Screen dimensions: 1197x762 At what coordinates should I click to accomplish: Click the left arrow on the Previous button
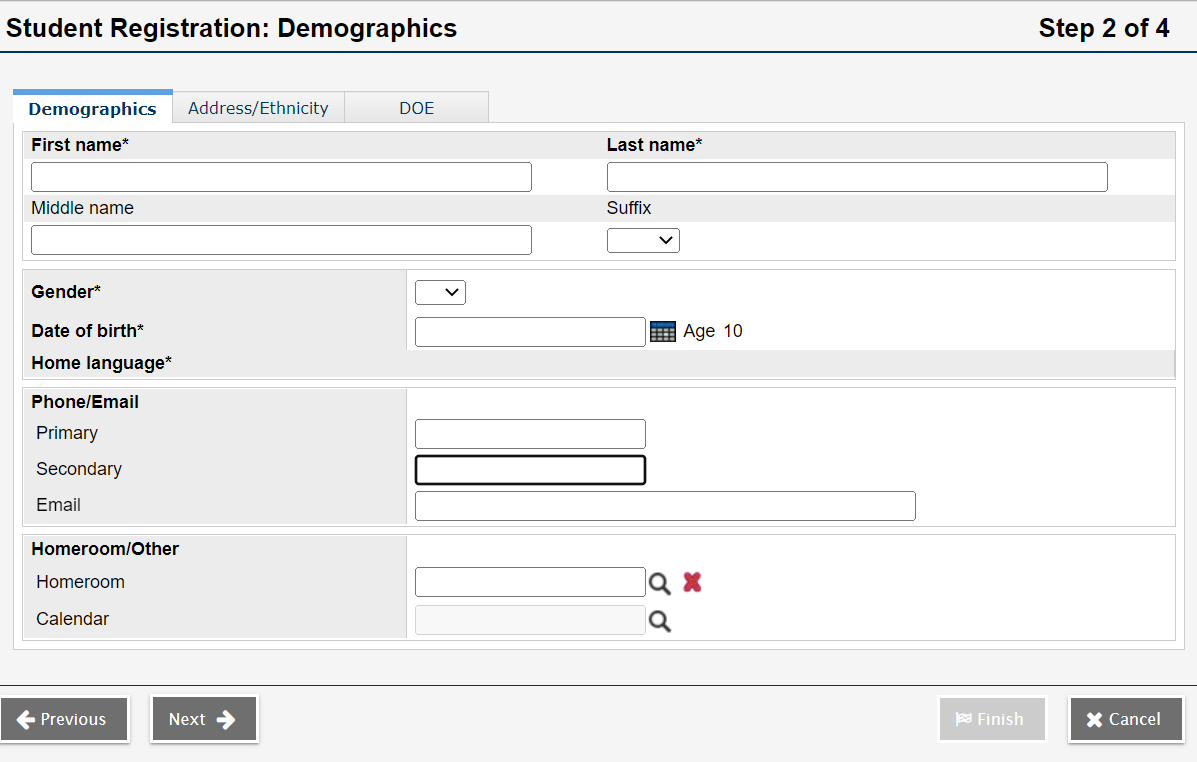point(24,719)
